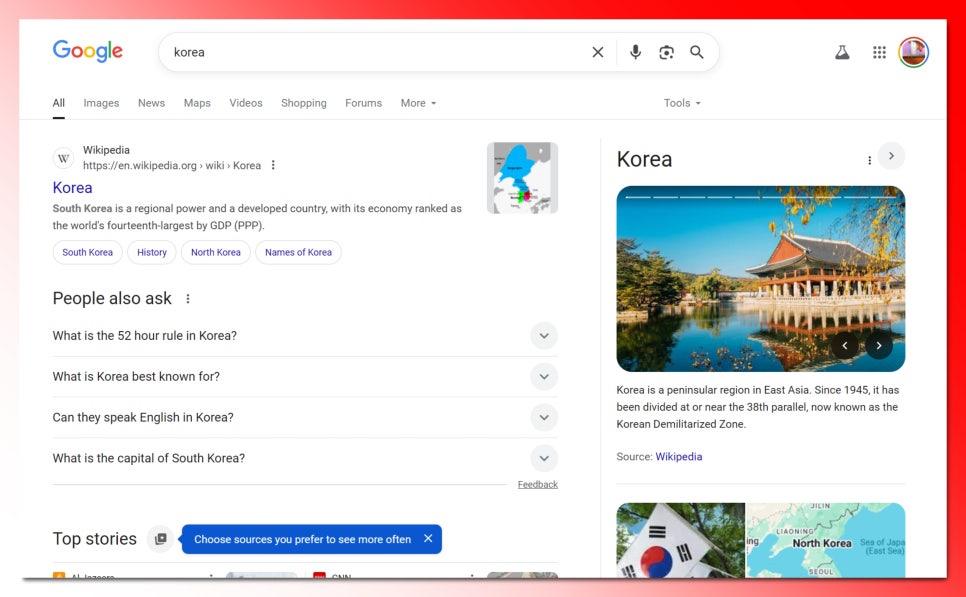Click the Names of Korea chip
Image resolution: width=966 pixels, height=597 pixels.
[298, 253]
